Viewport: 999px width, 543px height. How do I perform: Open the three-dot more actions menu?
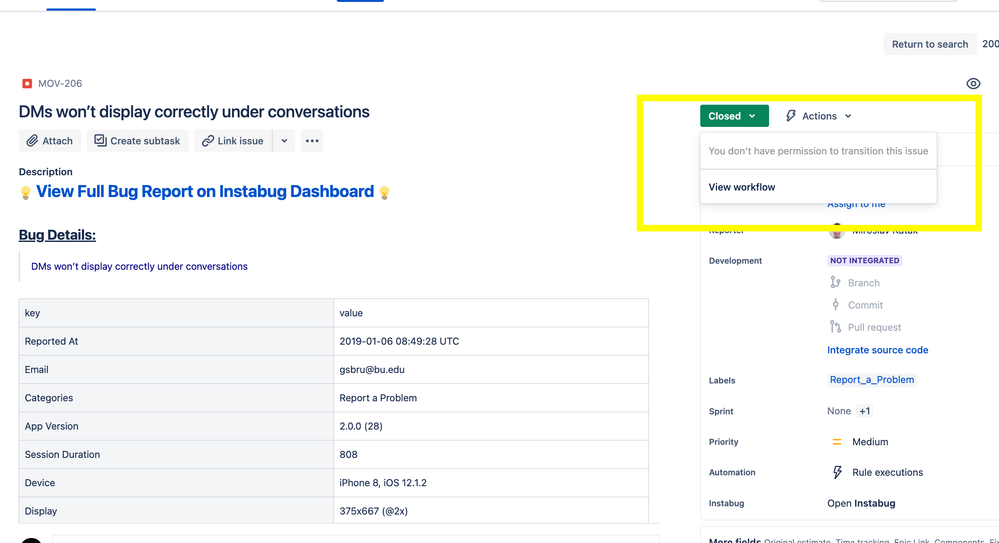pyautogui.click(x=312, y=141)
